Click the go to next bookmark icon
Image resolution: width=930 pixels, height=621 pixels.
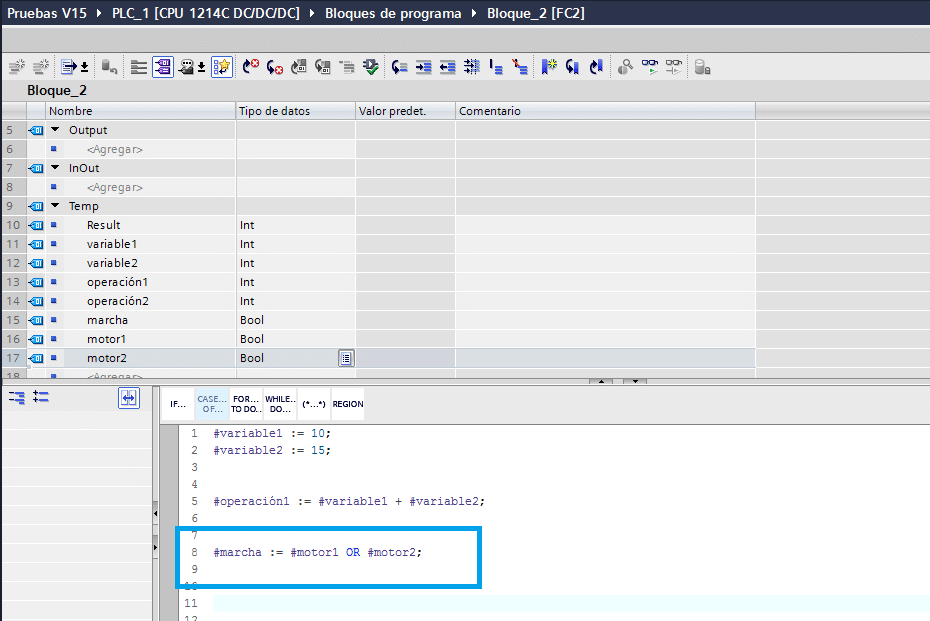point(573,67)
